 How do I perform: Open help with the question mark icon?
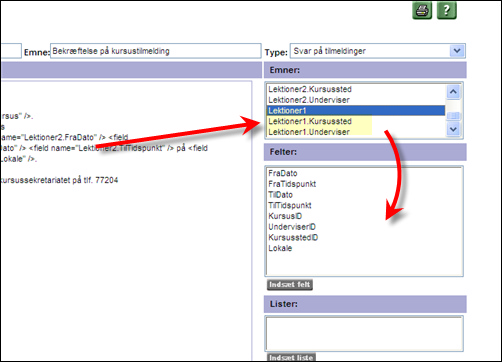[x=447, y=11]
